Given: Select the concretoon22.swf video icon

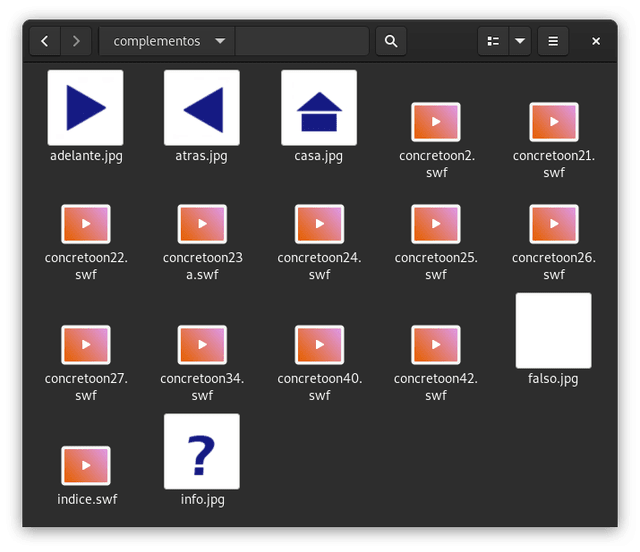Looking at the screenshot, I should tap(86, 224).
